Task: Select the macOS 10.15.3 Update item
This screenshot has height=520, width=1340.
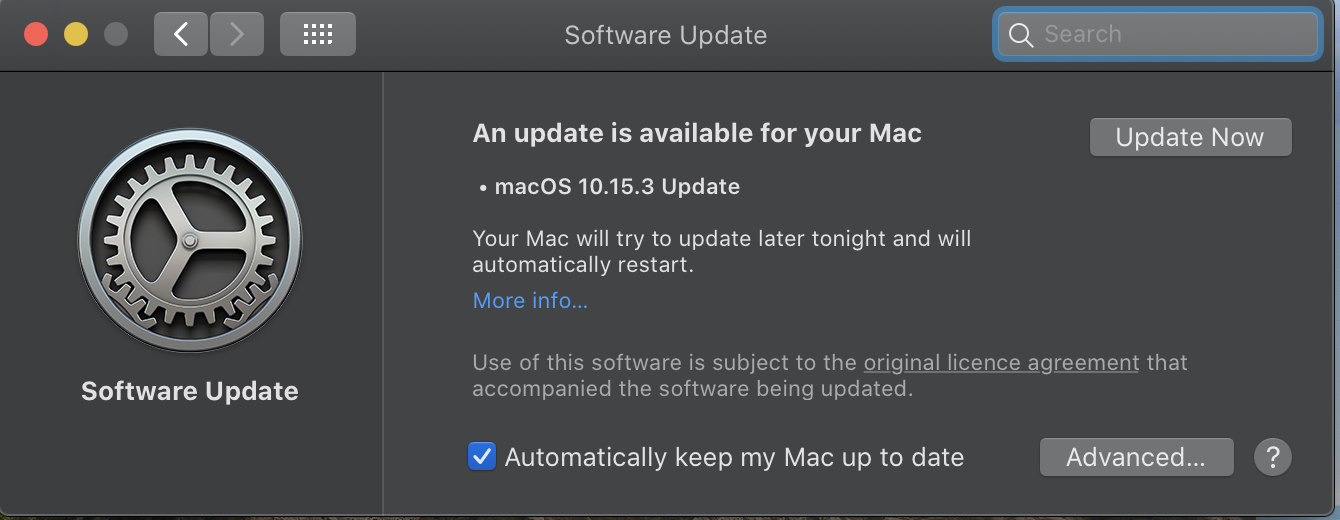Action: click(616, 186)
